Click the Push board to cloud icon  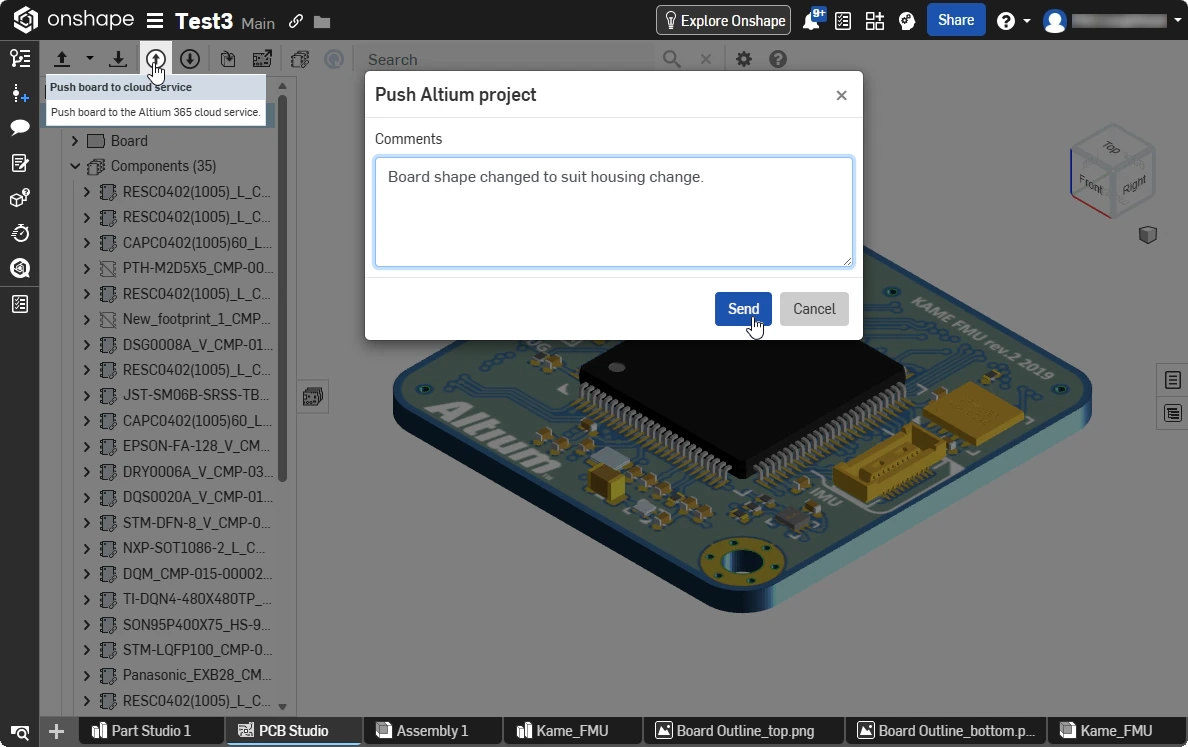point(155,59)
